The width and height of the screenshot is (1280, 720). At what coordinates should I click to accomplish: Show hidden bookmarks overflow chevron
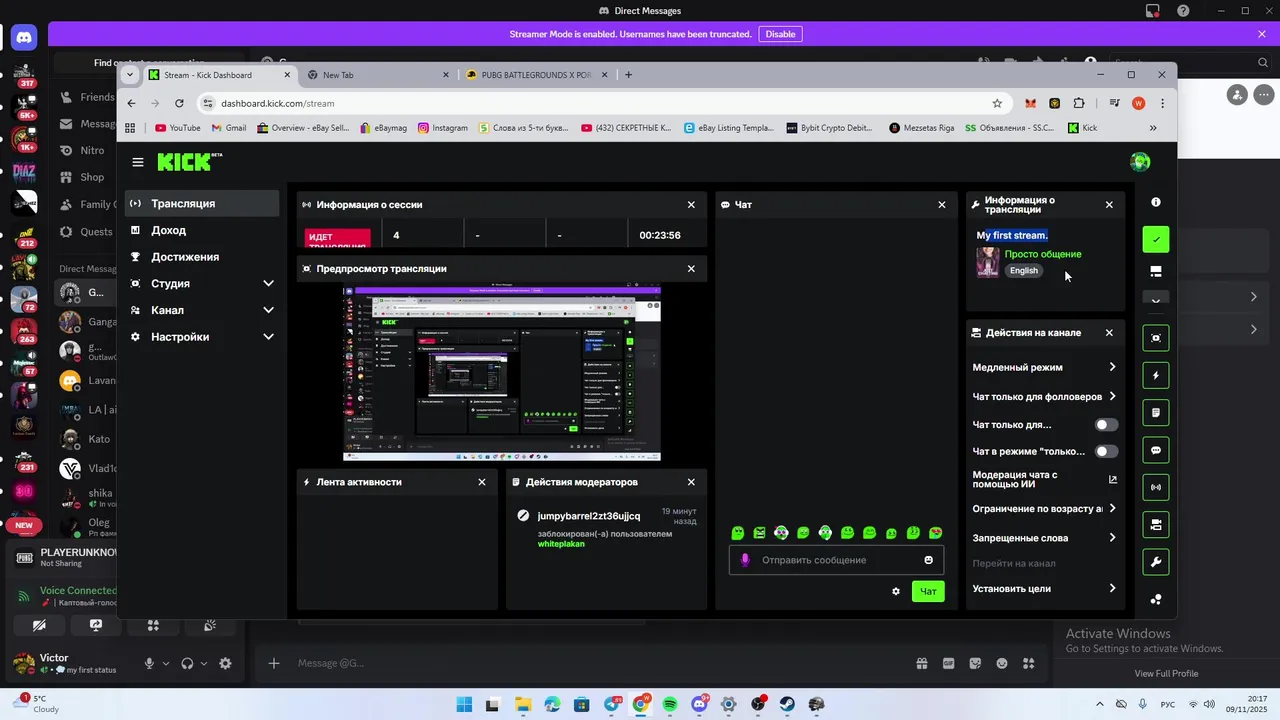(x=1153, y=128)
